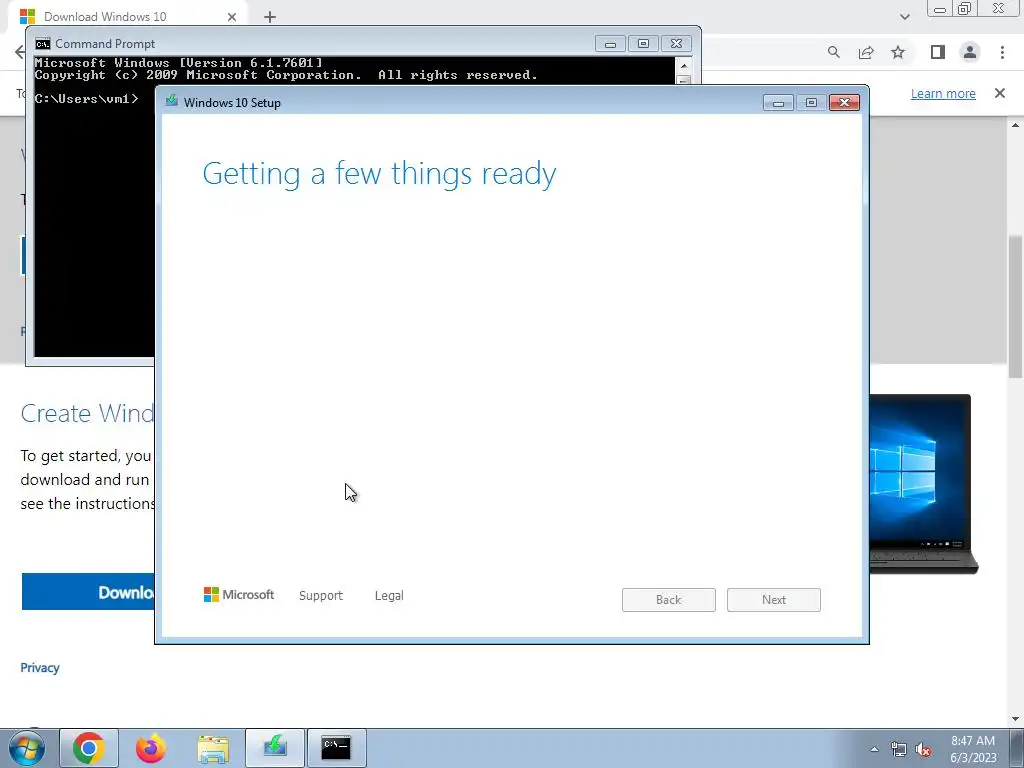Image resolution: width=1024 pixels, height=768 pixels.
Task: Close the Command Prompt window
Action: pos(677,44)
